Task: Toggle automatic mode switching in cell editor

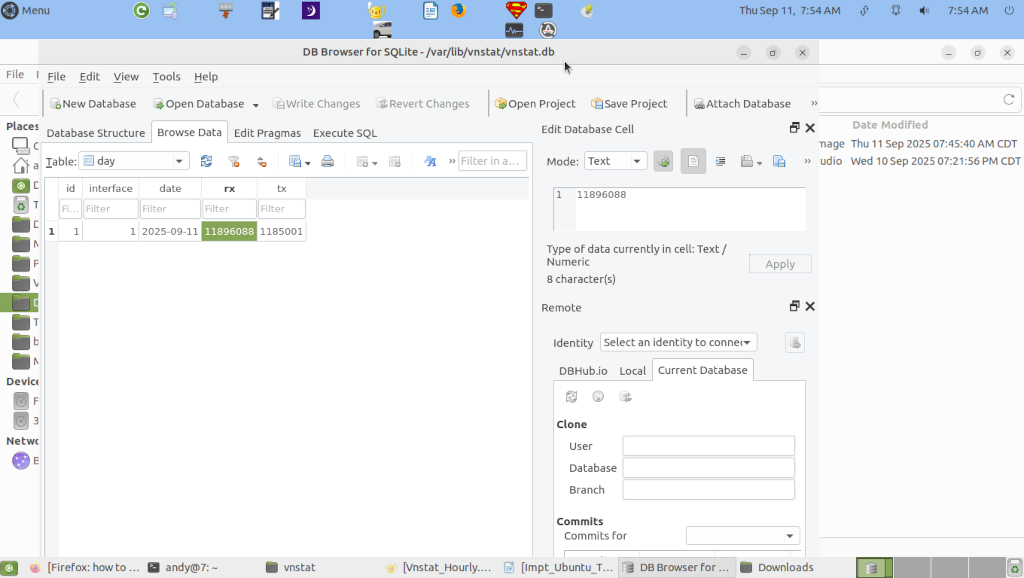Action: (x=663, y=161)
